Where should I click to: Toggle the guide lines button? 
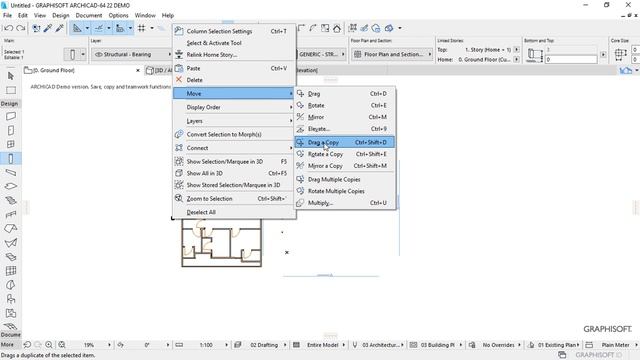click(77, 28)
